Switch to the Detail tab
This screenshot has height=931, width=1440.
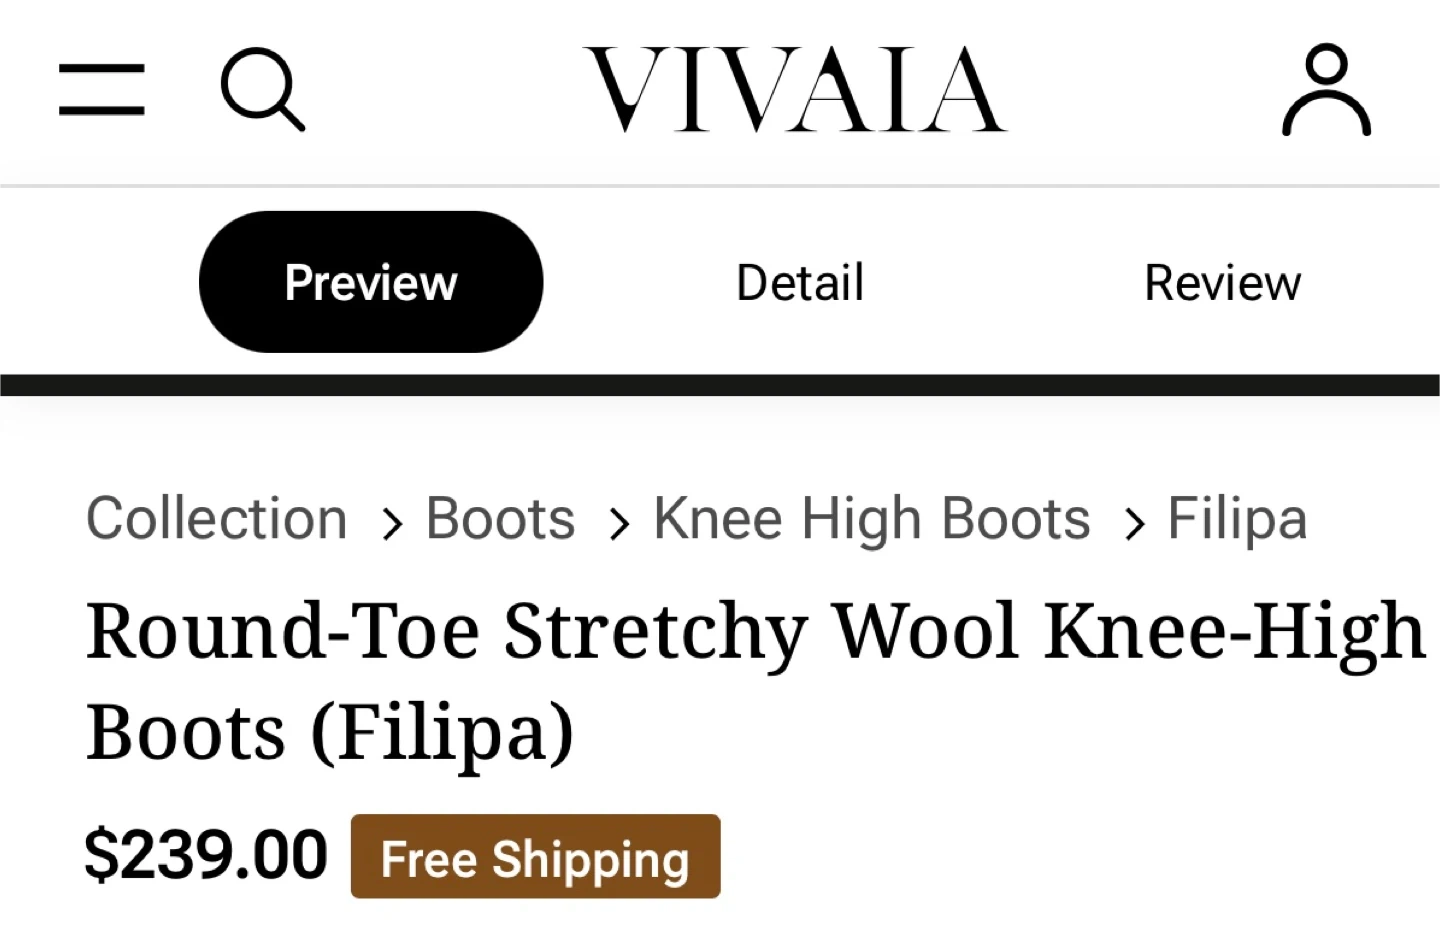800,282
